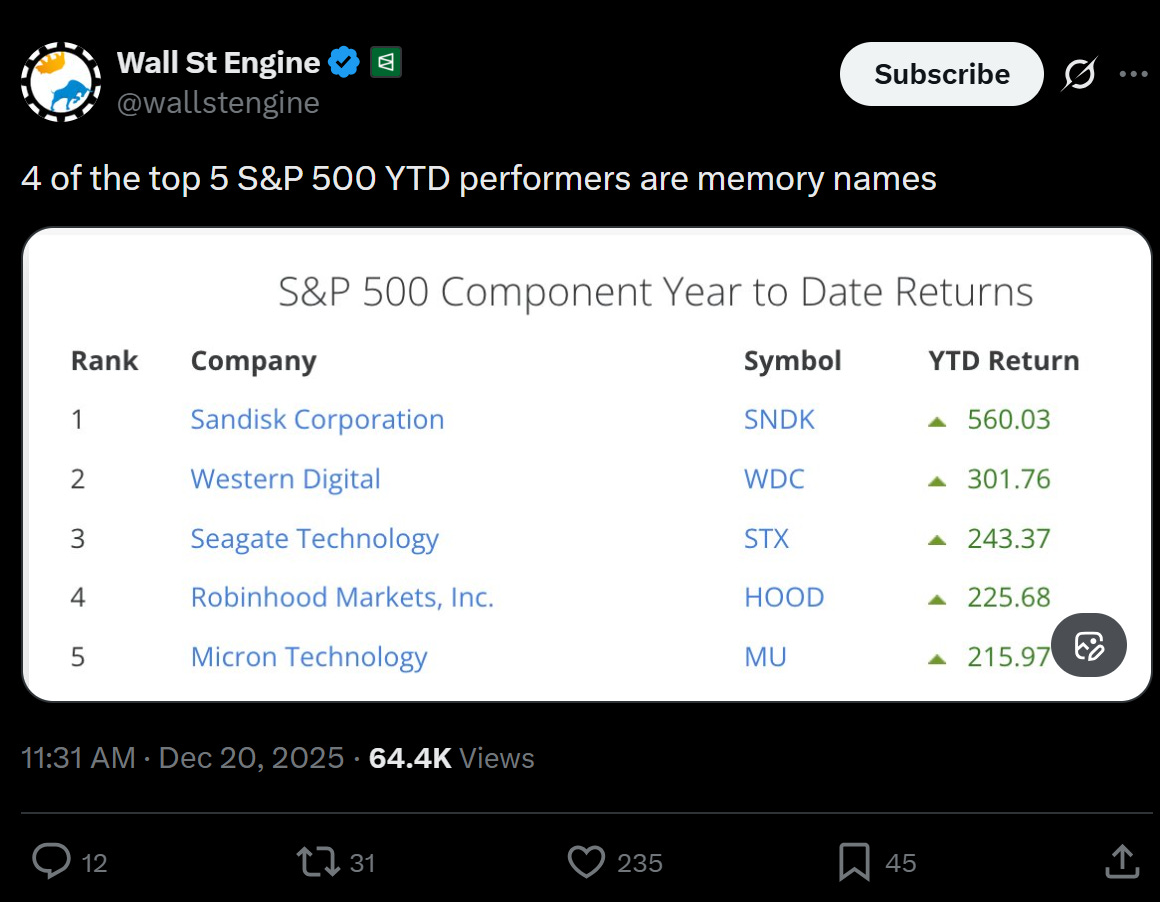Click the blue verified badge
Viewport: 1160px width, 902px height.
(x=345, y=63)
